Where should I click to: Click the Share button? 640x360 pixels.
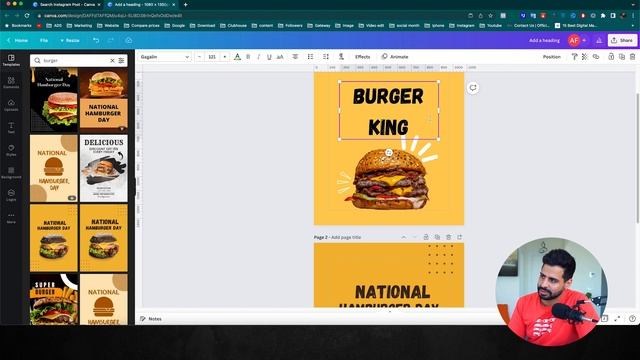(x=622, y=40)
